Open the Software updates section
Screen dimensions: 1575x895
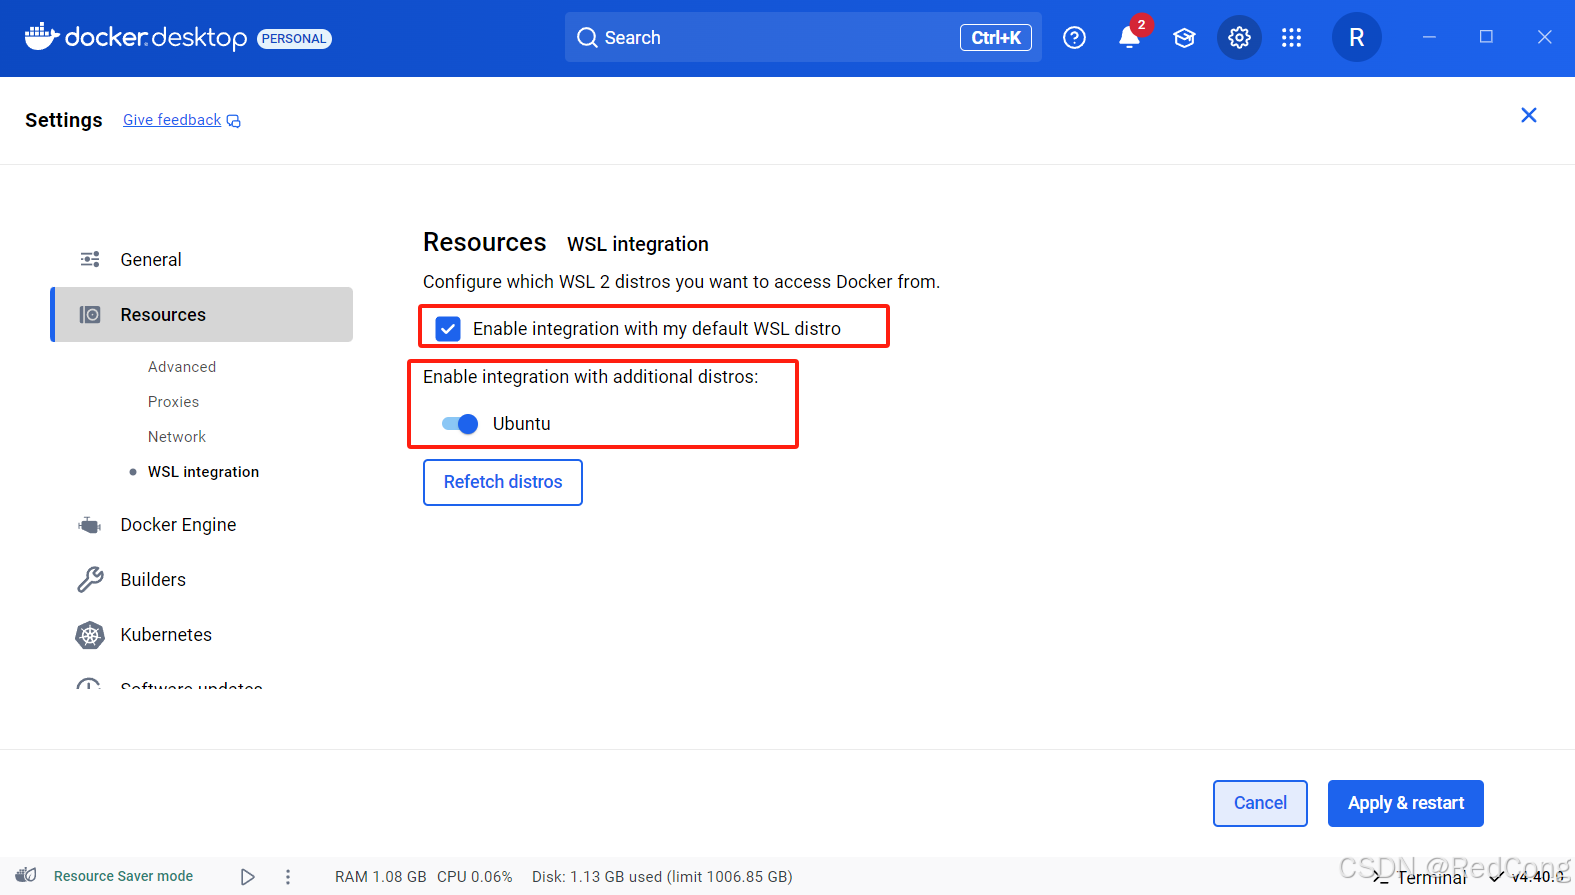191,686
